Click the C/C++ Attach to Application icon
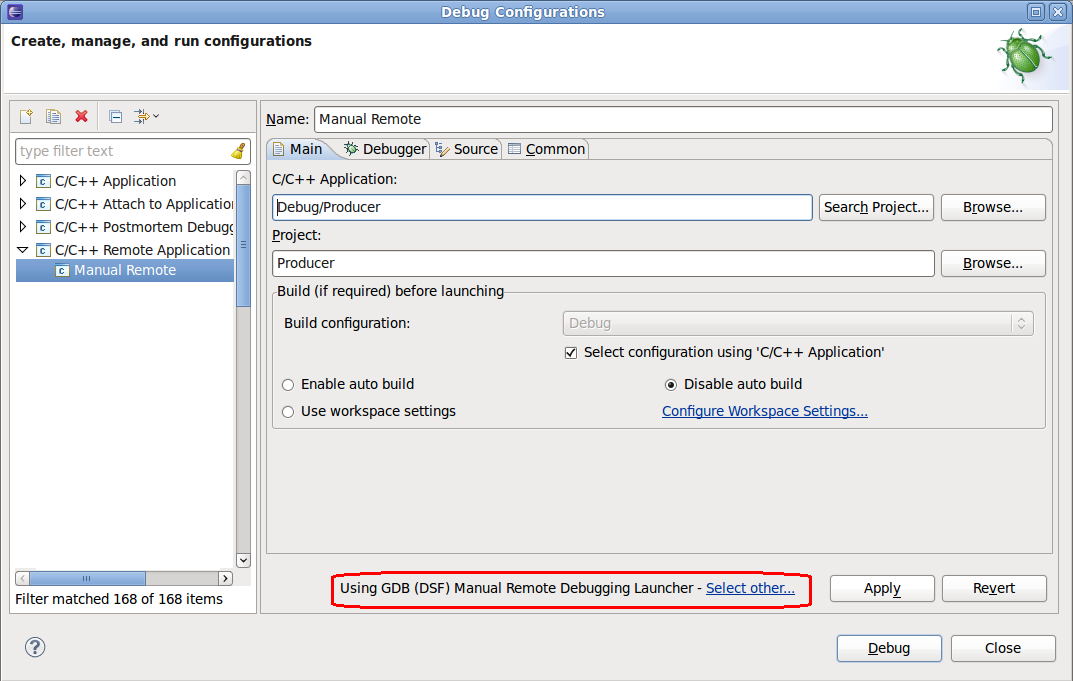The width and height of the screenshot is (1073, 681). coord(42,204)
